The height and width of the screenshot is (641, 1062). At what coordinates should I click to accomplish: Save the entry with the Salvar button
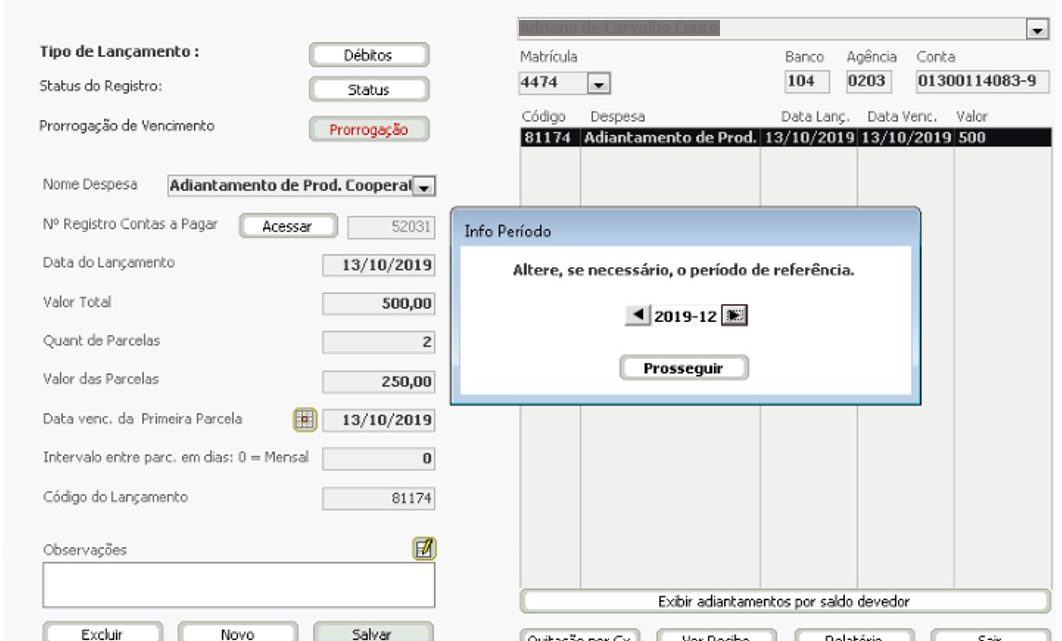[x=373, y=633]
